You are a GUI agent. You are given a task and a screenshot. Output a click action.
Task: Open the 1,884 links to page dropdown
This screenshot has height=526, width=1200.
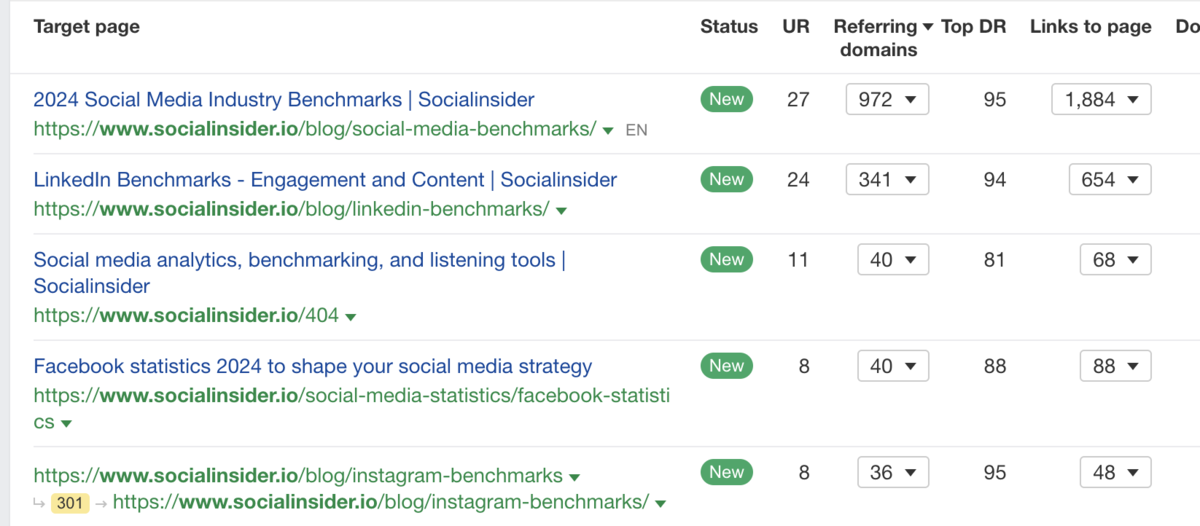click(1101, 100)
